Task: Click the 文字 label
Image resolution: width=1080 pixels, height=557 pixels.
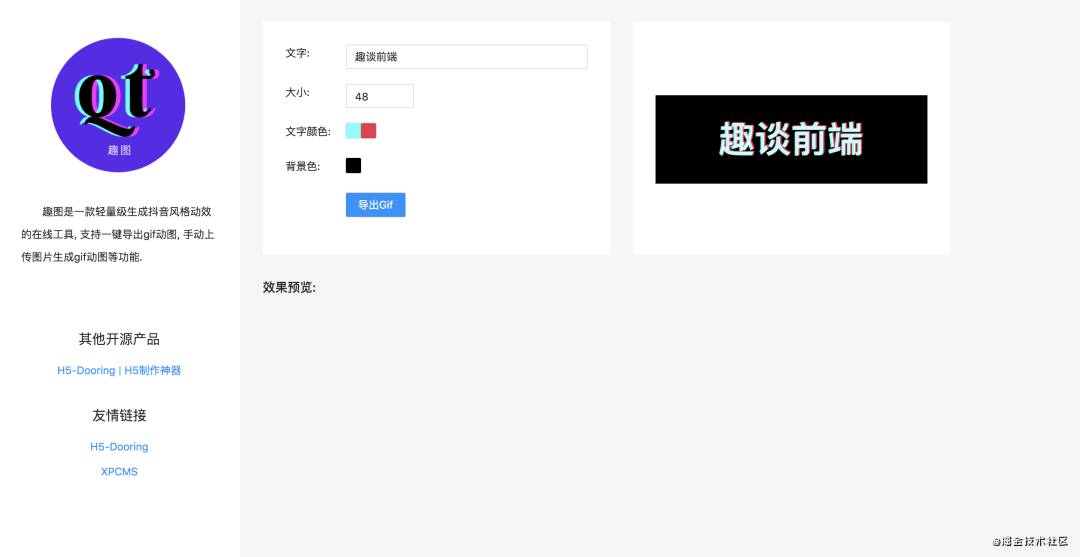Action: click(298, 53)
